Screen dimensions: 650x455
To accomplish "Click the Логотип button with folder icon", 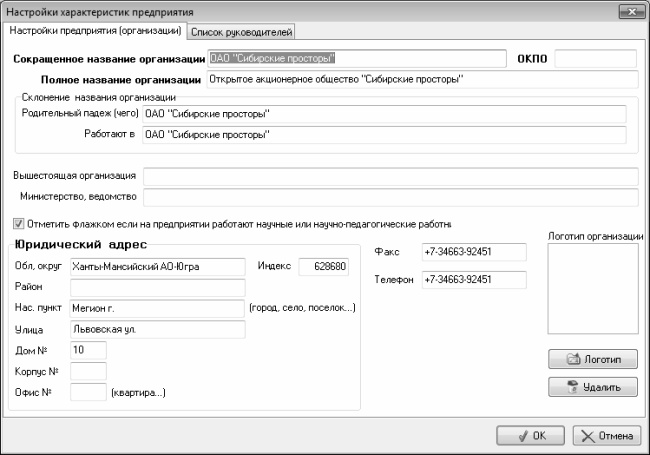I will (592, 359).
